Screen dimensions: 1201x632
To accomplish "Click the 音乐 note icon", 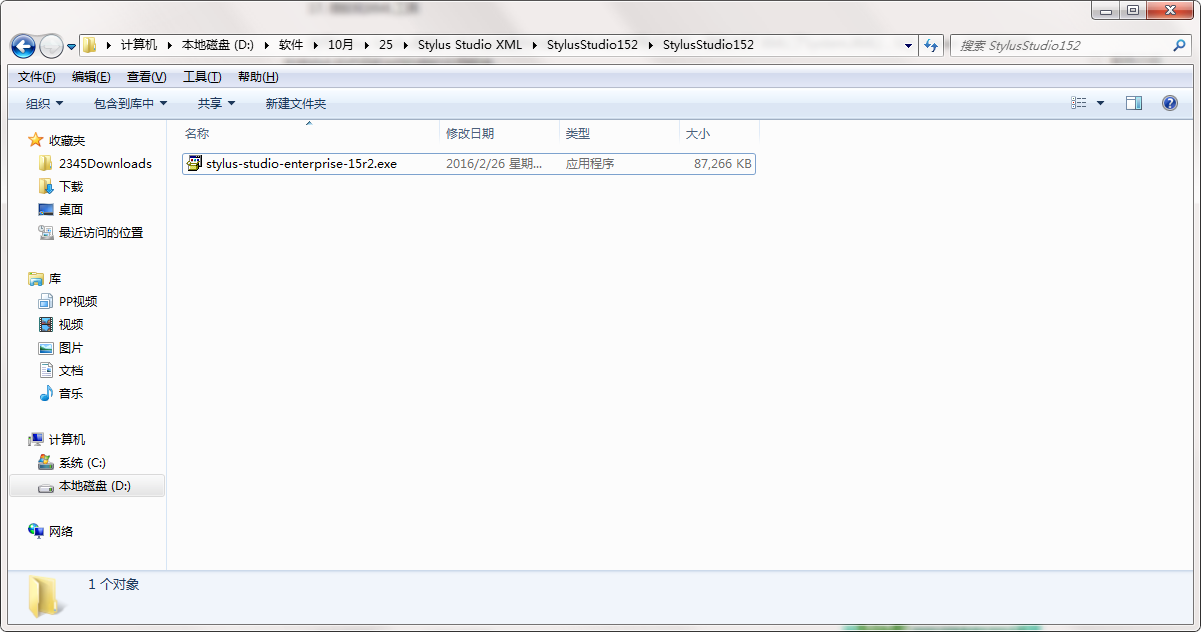I will 45,393.
